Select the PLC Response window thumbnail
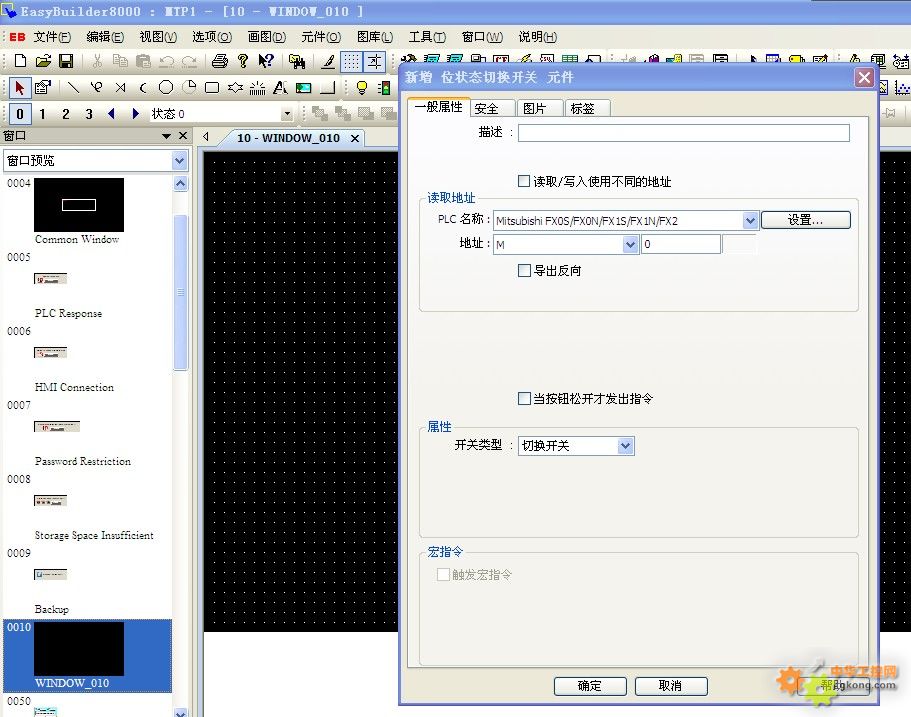Viewport: 911px width, 717px height. [x=51, y=279]
